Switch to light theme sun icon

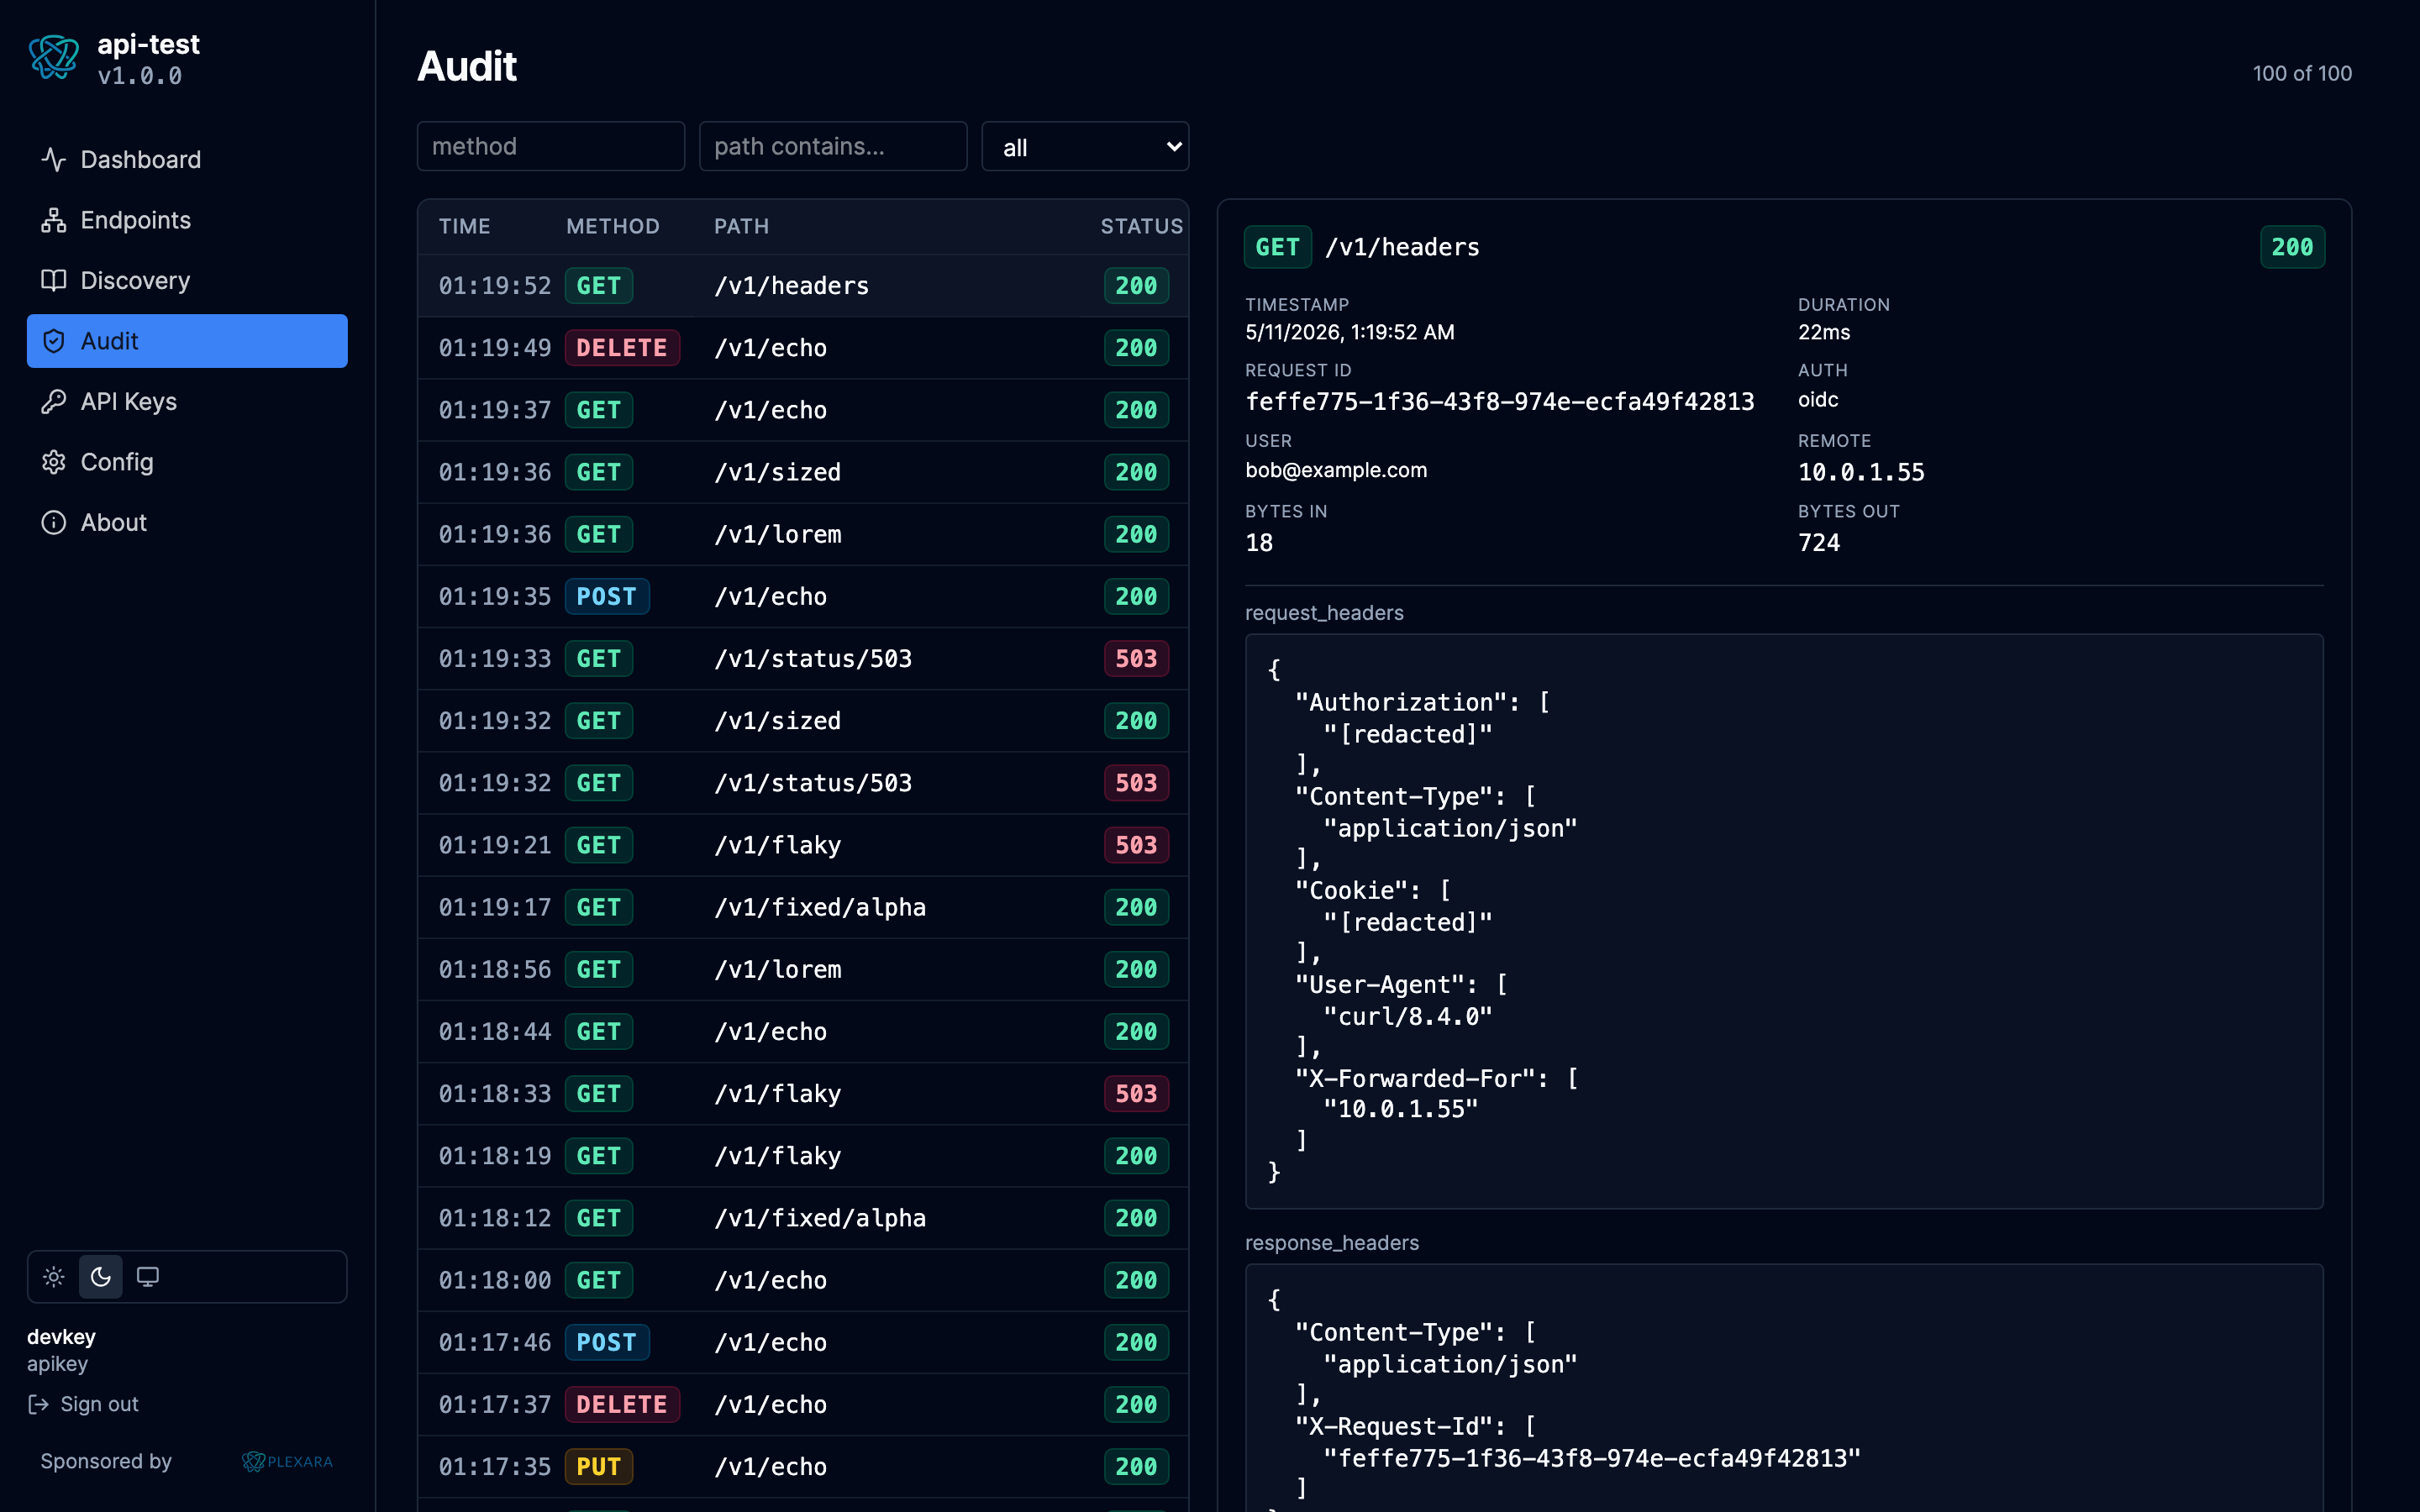coord(54,1277)
